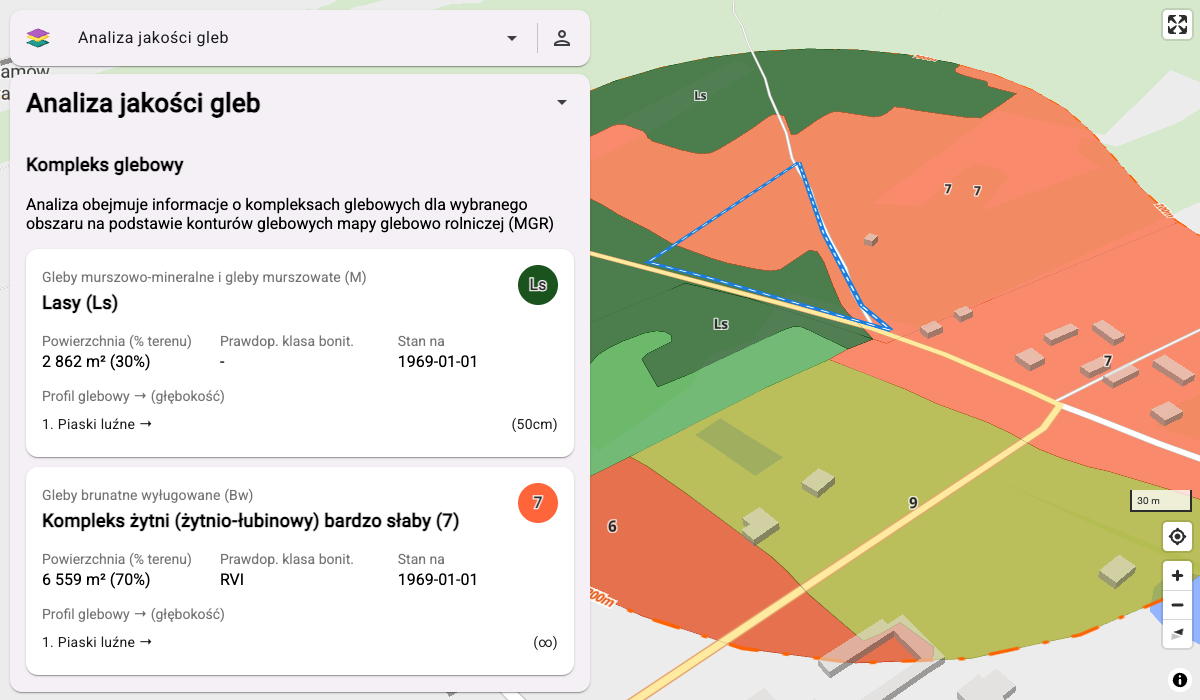Select 'Kompleks żytni (żytnio-łubinowy) bardzo słaby (7)' title
This screenshot has height=700, width=1200.
[x=251, y=520]
